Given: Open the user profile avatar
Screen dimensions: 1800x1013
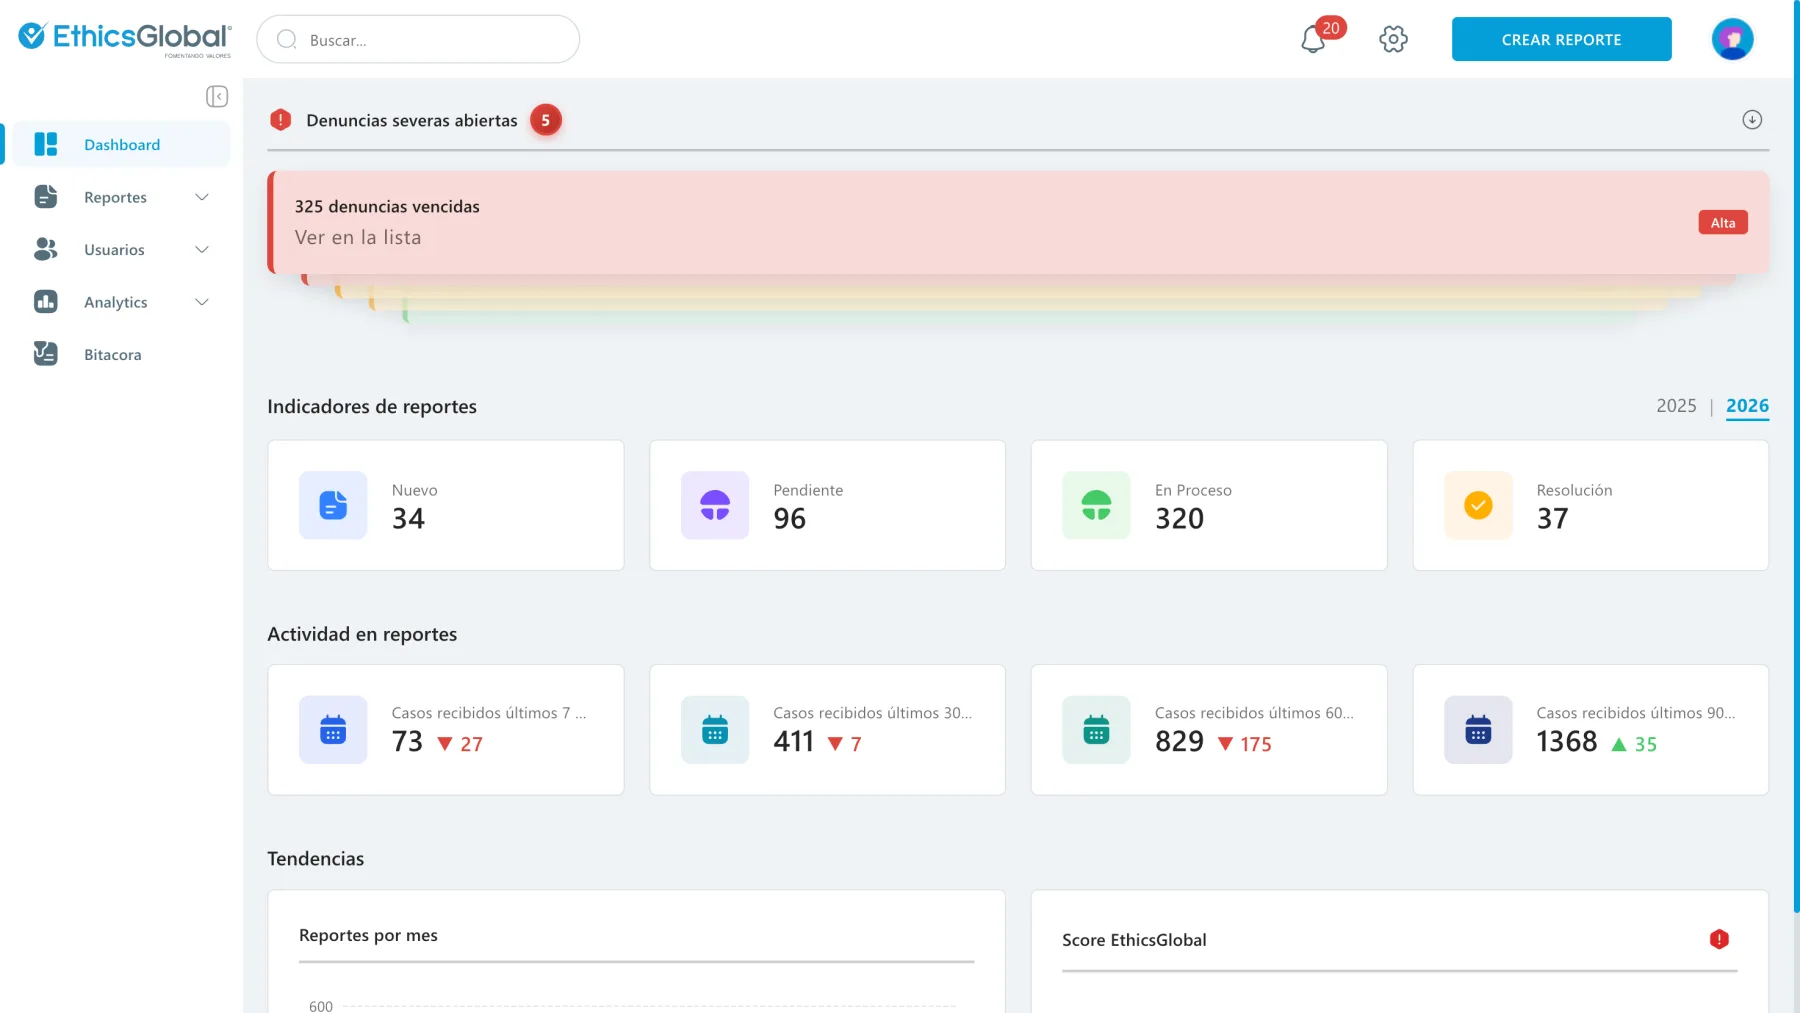Looking at the screenshot, I should pos(1732,39).
